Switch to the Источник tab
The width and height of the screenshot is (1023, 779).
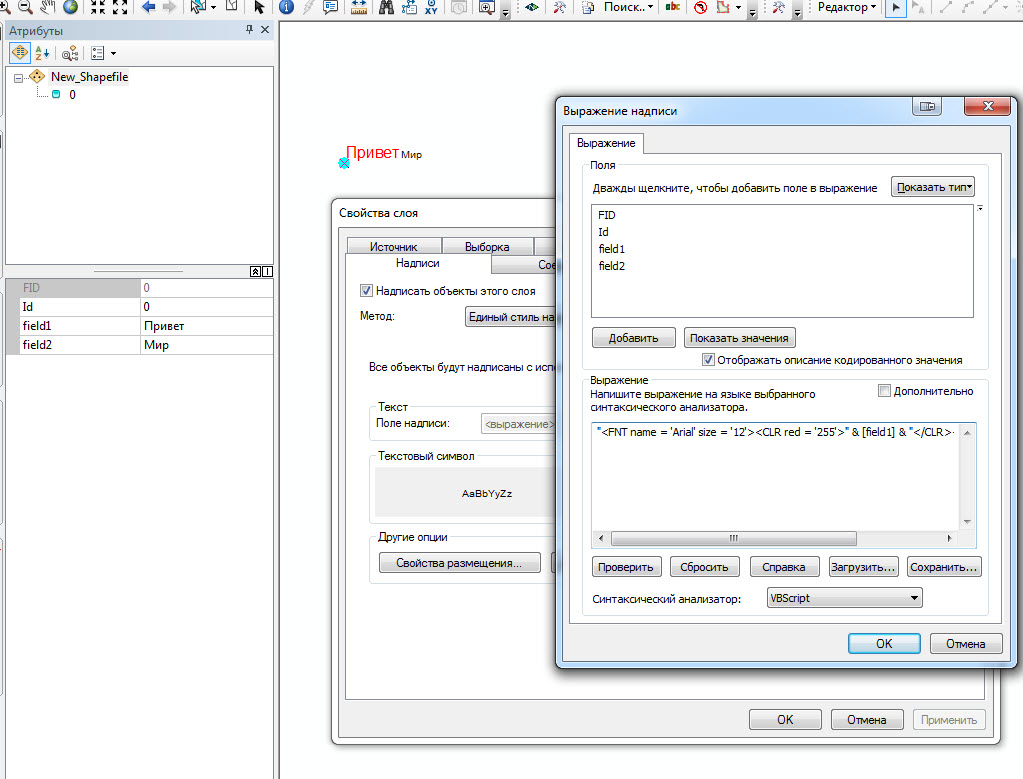click(x=393, y=247)
